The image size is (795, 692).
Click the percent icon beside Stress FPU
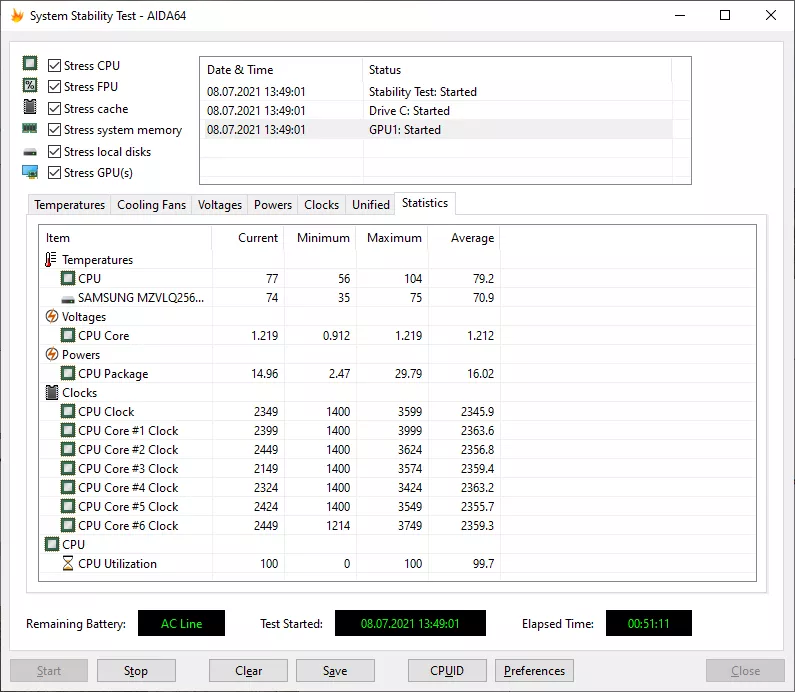(30, 85)
